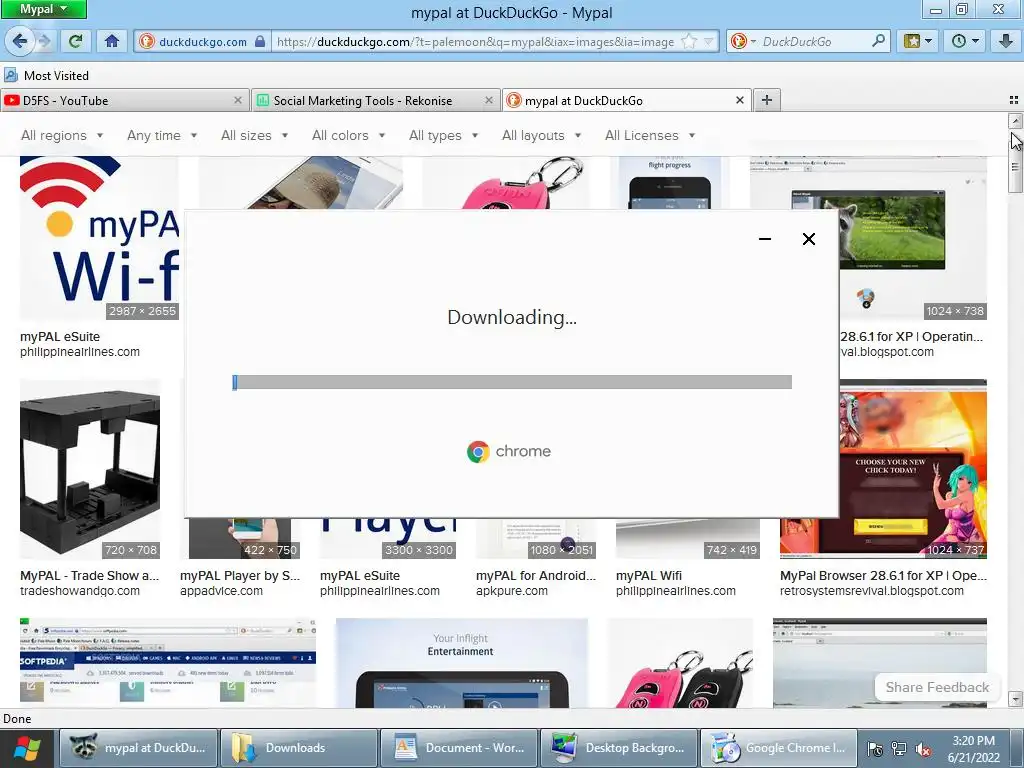Click the address bar URL field

pos(475,42)
